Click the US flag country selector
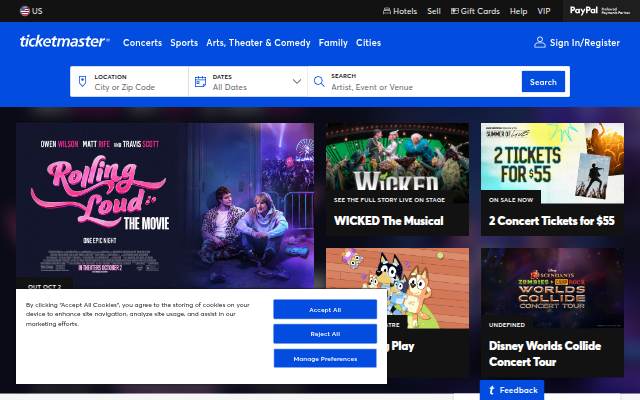Screen dimensions: 640x400 (x=31, y=11)
